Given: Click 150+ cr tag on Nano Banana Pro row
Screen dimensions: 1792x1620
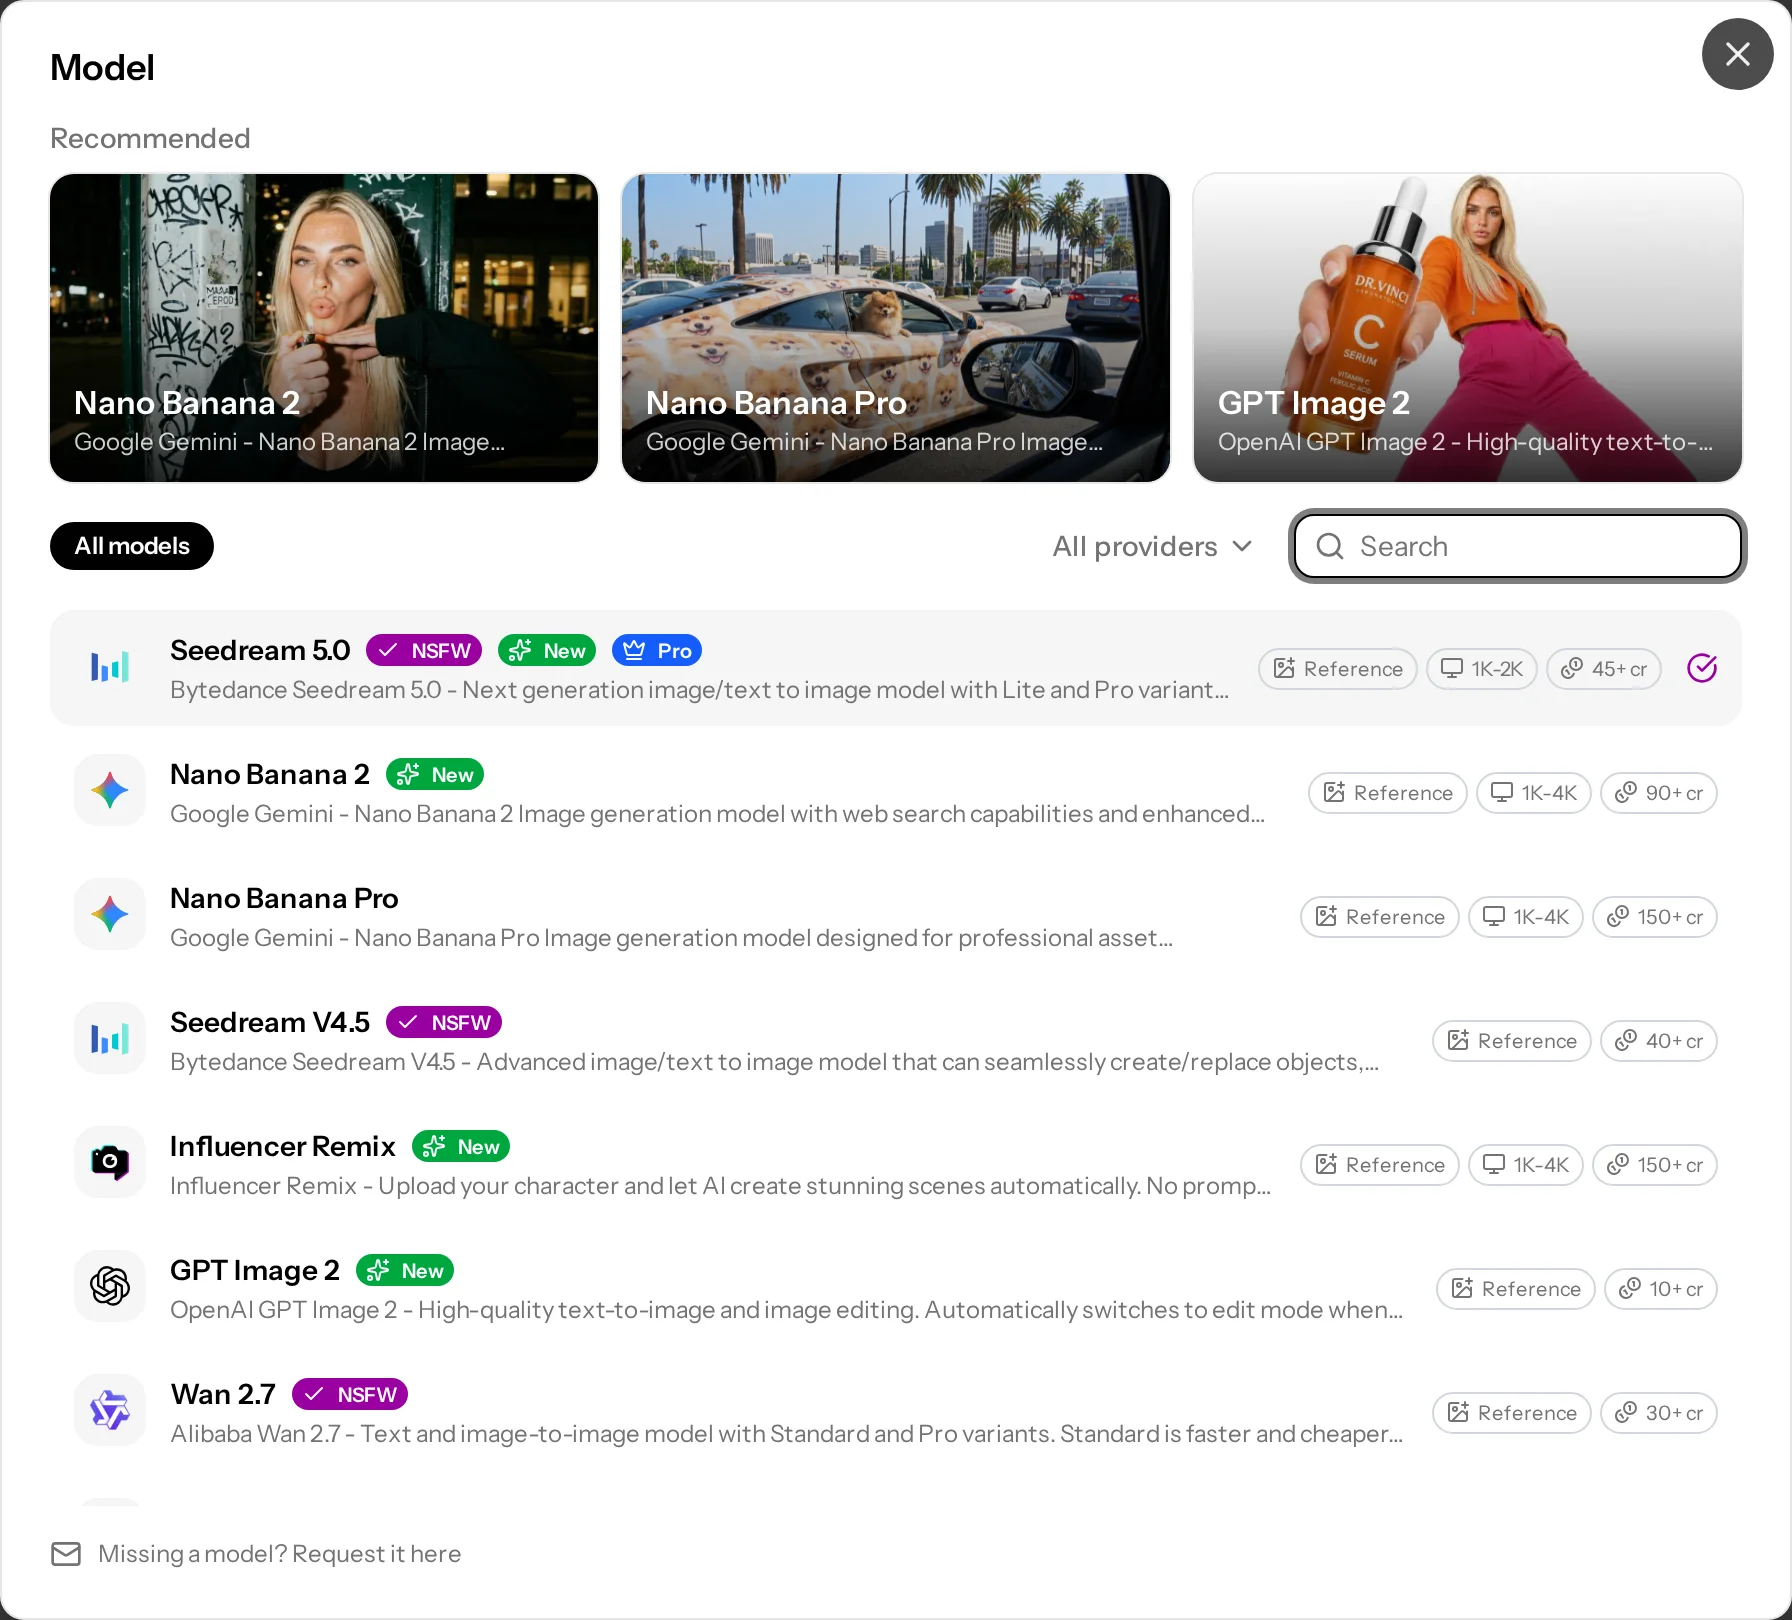Looking at the screenshot, I should [1655, 917].
